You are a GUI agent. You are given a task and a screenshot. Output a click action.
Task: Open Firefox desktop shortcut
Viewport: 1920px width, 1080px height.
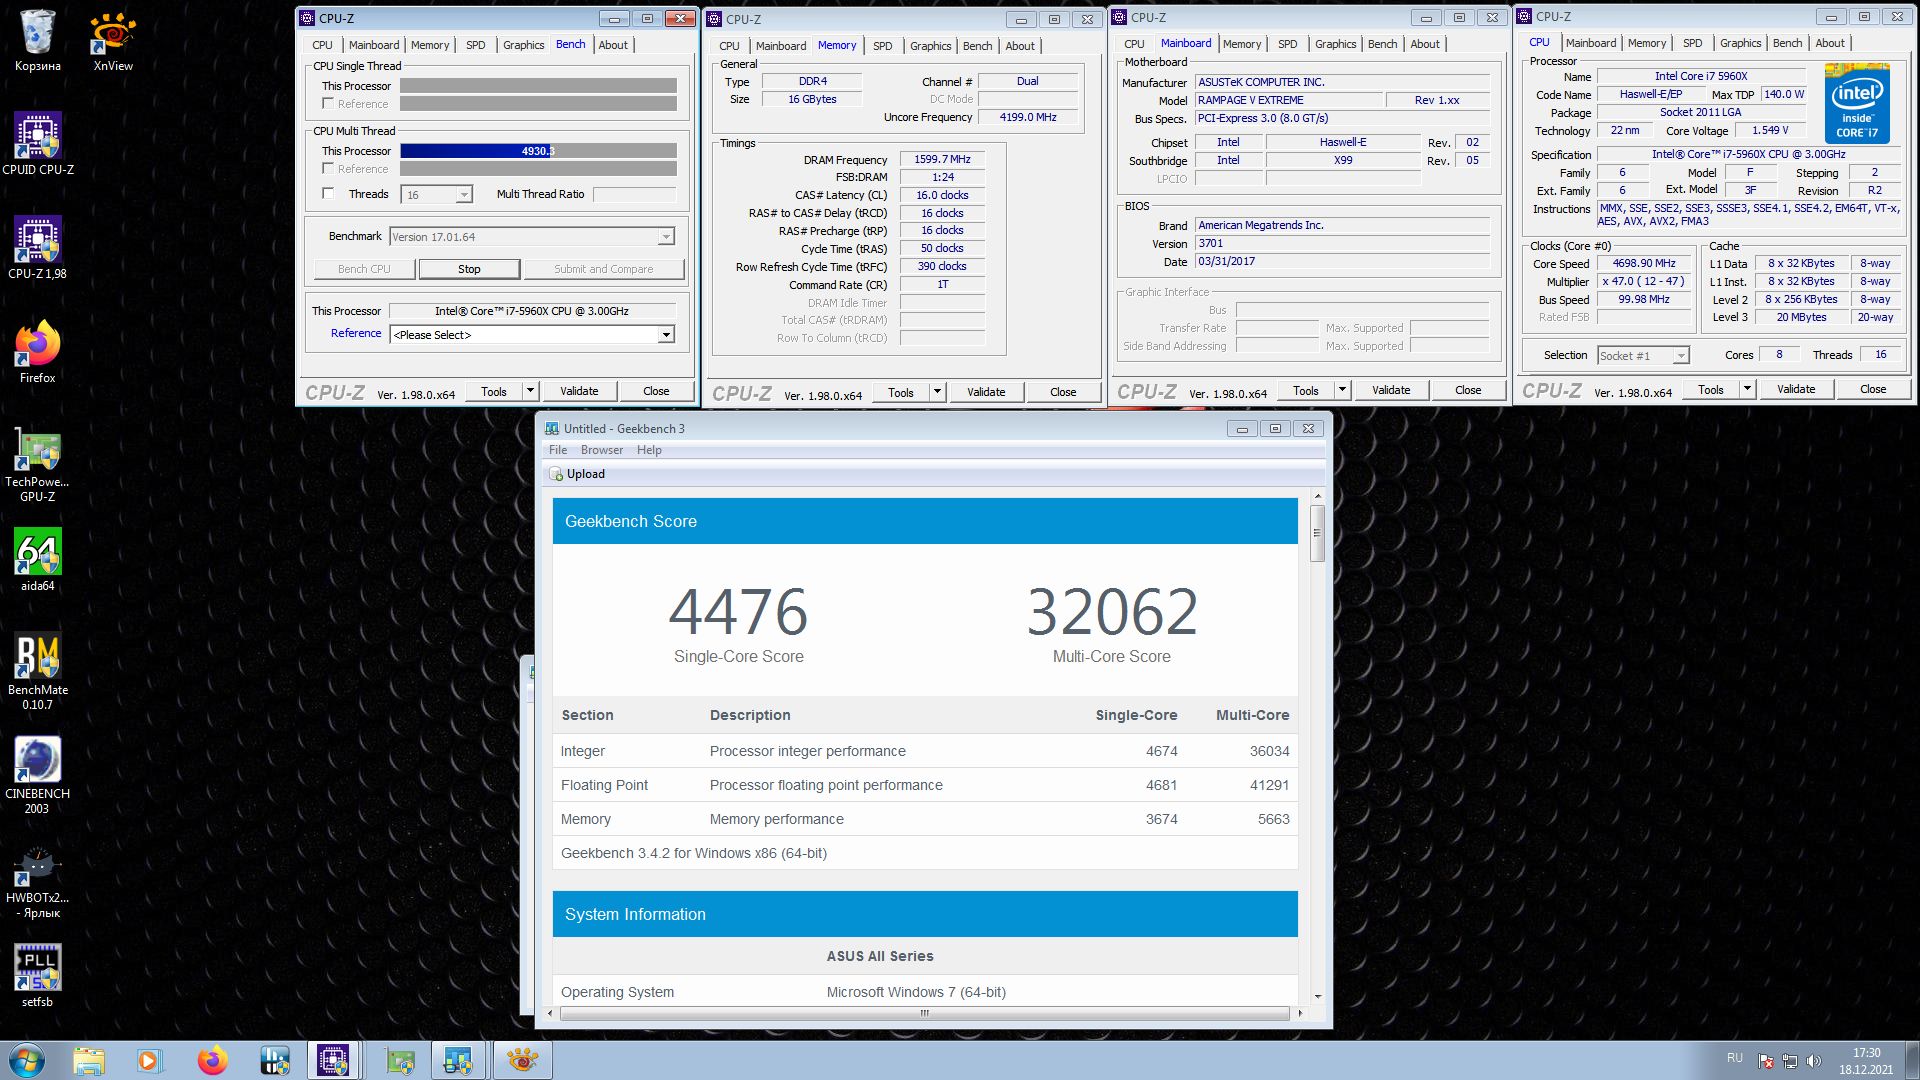(x=37, y=351)
